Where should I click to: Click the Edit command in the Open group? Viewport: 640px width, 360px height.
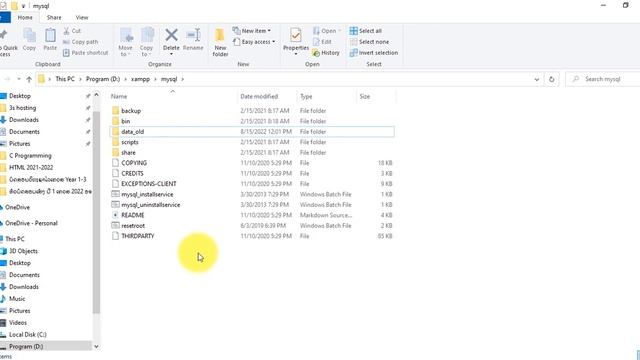click(x=322, y=42)
